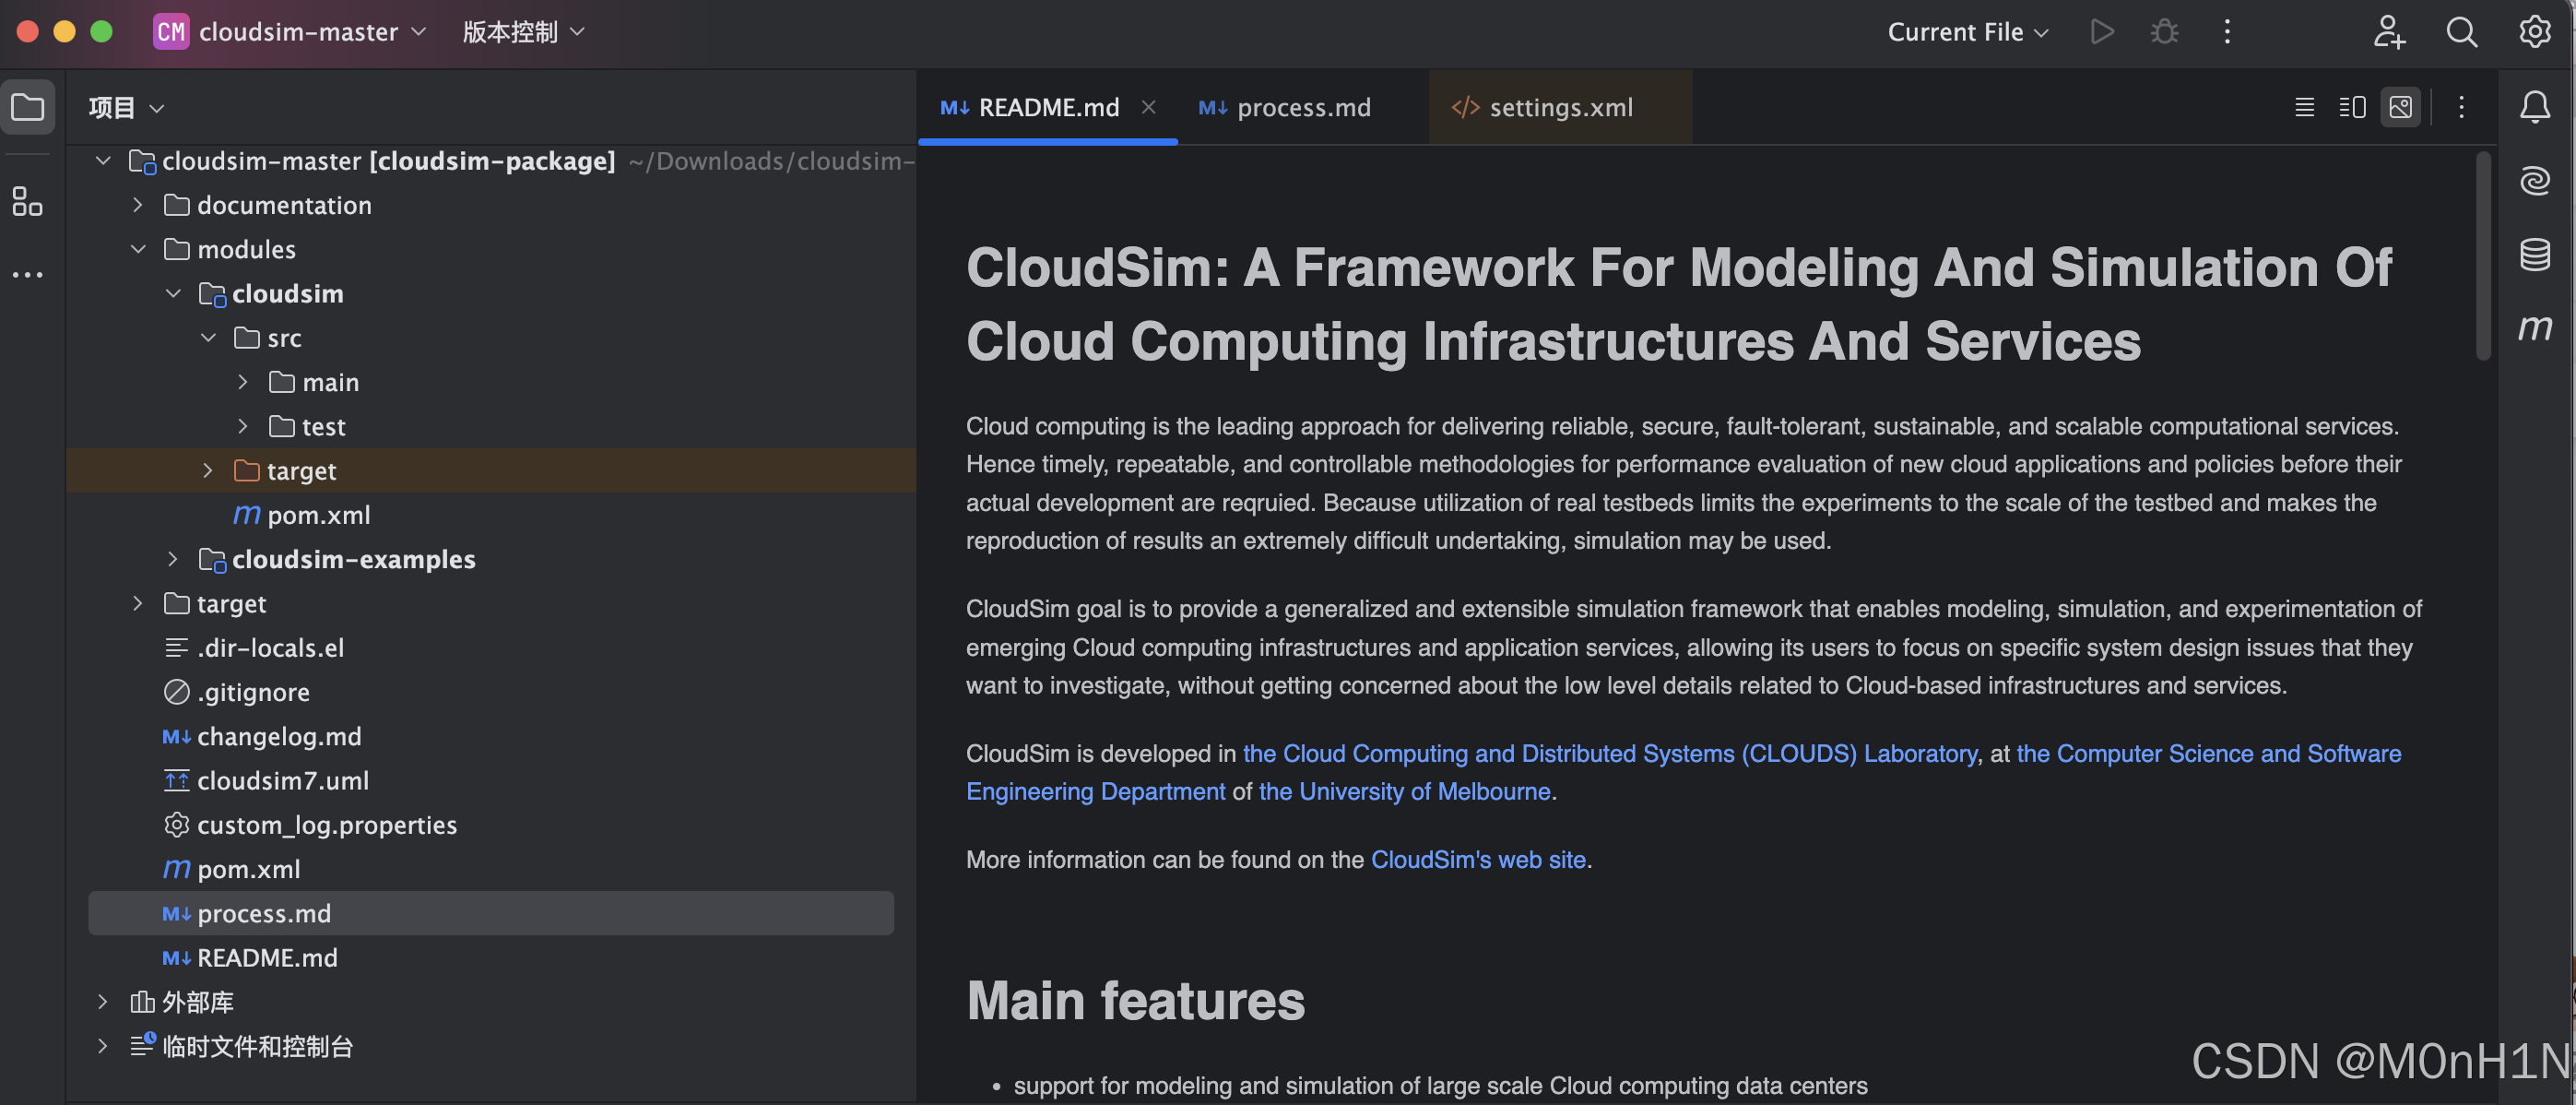Screen dimensions: 2576x1105
Task: Open the CloudSim's web site link
Action: click(1477, 860)
